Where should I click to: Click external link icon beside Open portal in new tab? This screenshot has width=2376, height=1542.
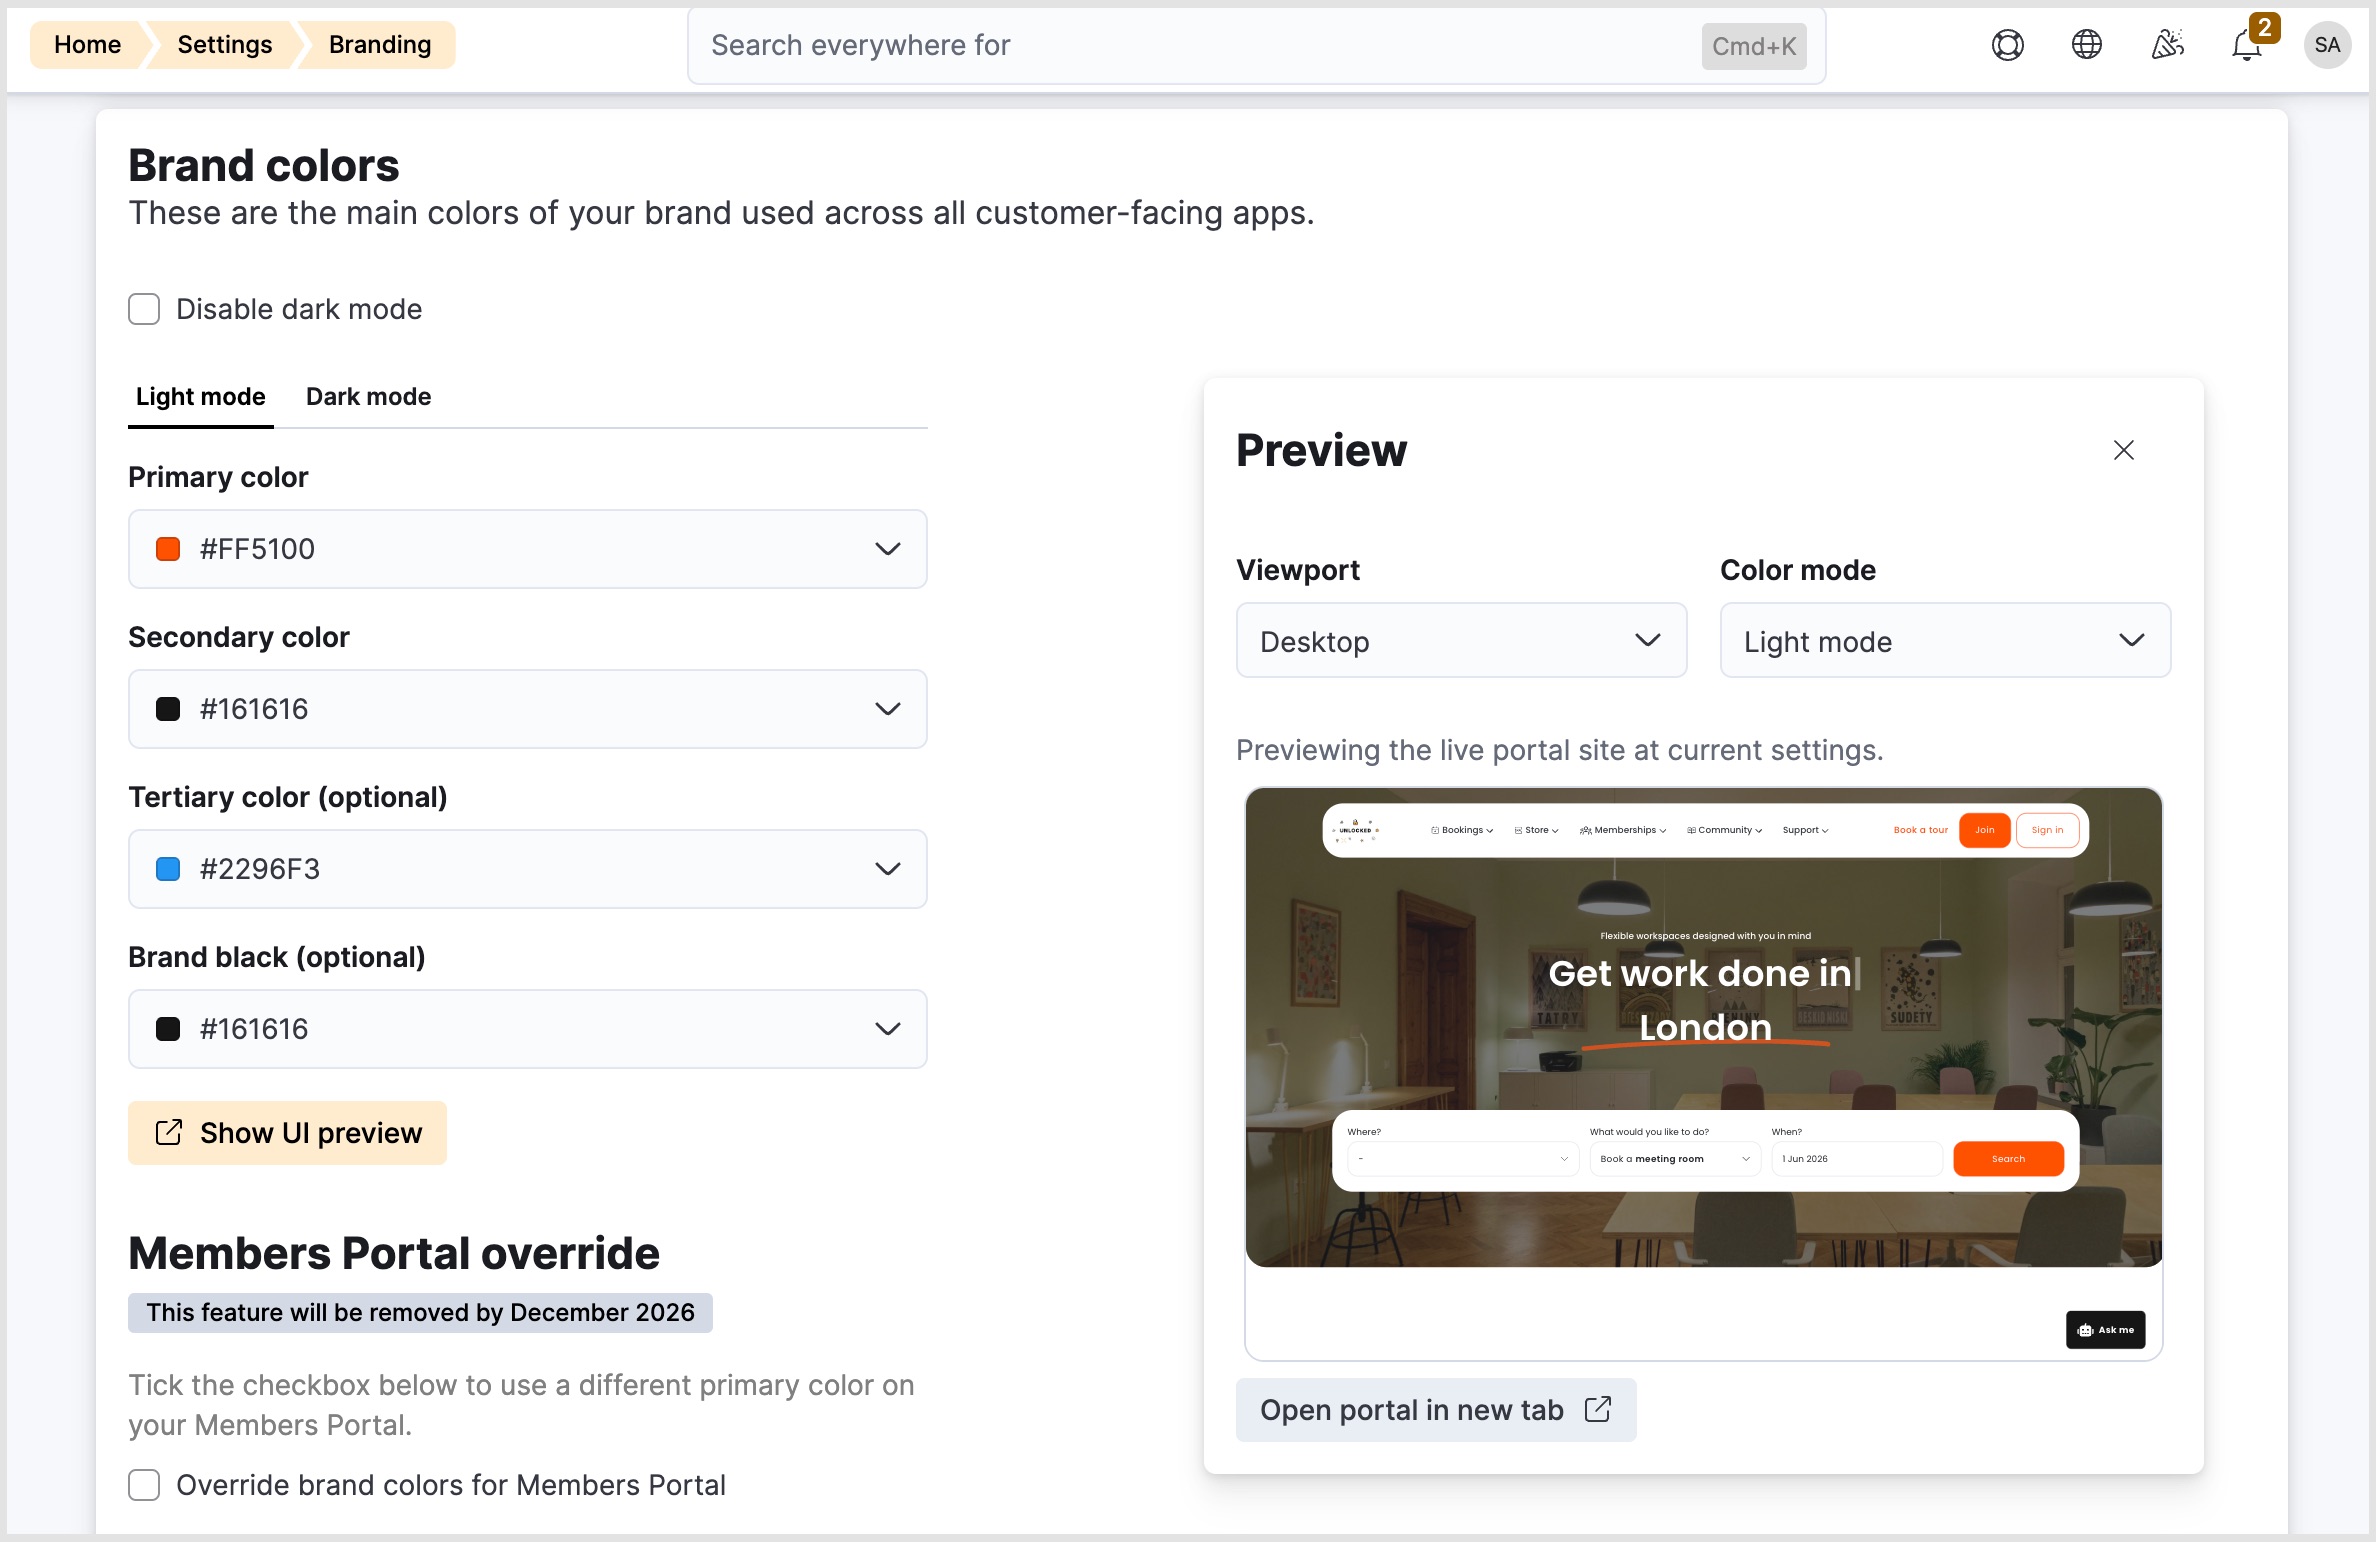pos(1598,1410)
